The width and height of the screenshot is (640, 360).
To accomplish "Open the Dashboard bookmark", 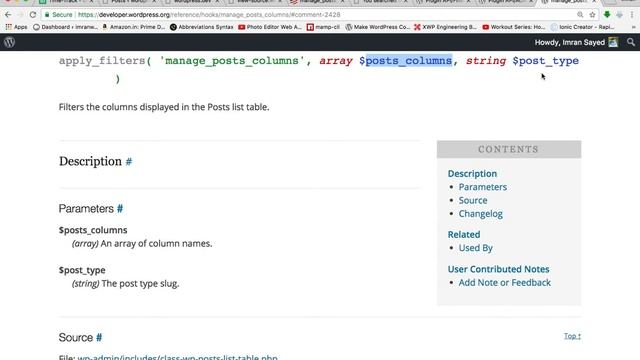I will click(65, 27).
